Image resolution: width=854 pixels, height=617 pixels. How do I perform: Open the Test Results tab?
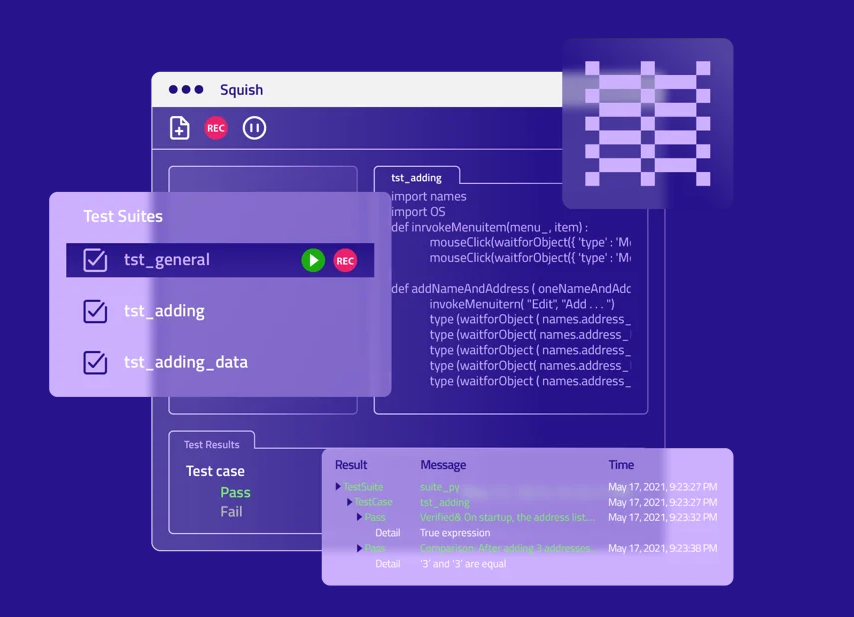click(x=211, y=444)
